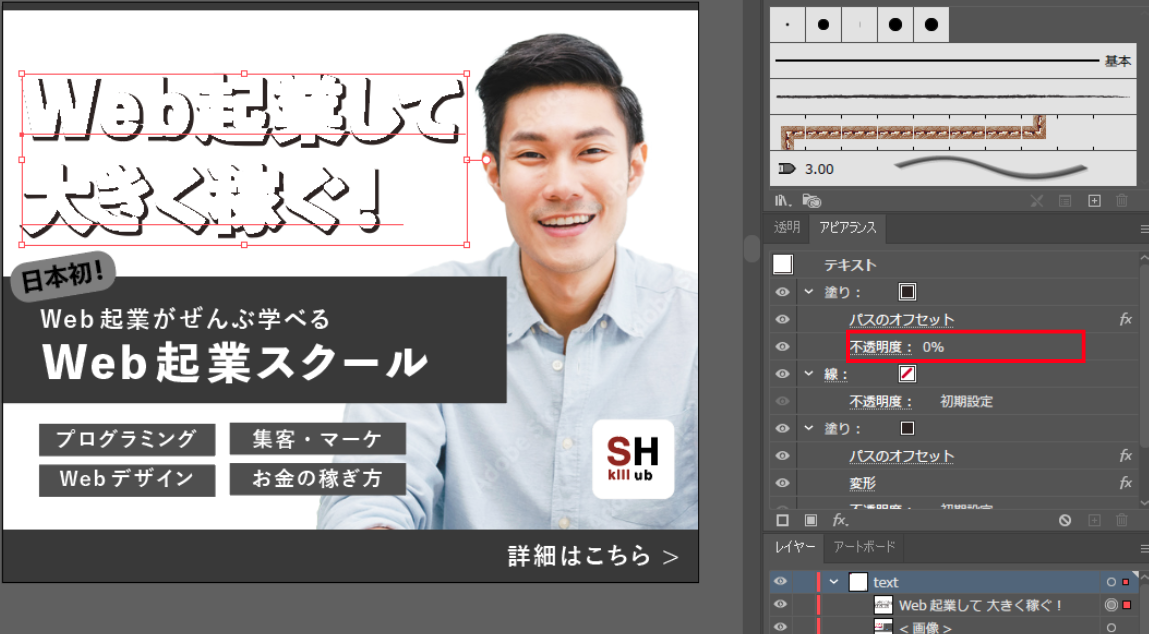Toggle the eye for 不透明度 0% row

pyautogui.click(x=783, y=346)
